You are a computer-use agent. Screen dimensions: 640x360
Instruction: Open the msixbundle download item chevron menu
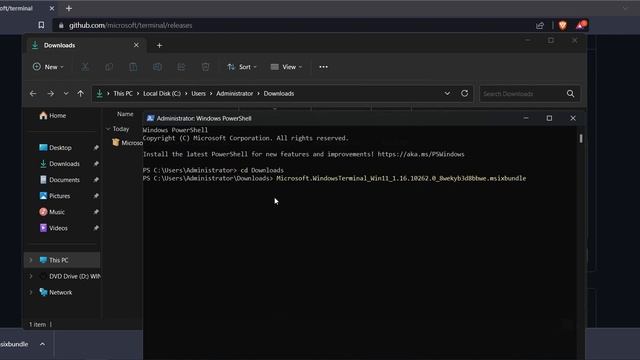pyautogui.click(x=42, y=344)
